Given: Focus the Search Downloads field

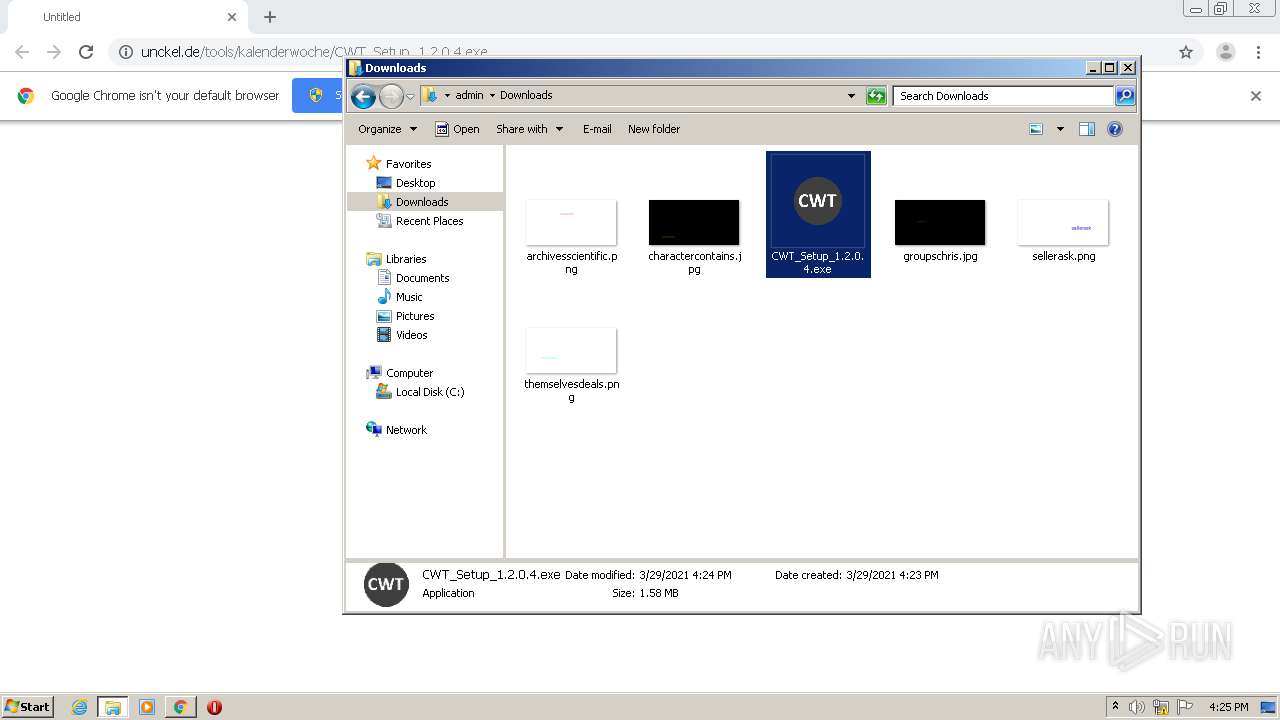Looking at the screenshot, I should [x=1003, y=96].
